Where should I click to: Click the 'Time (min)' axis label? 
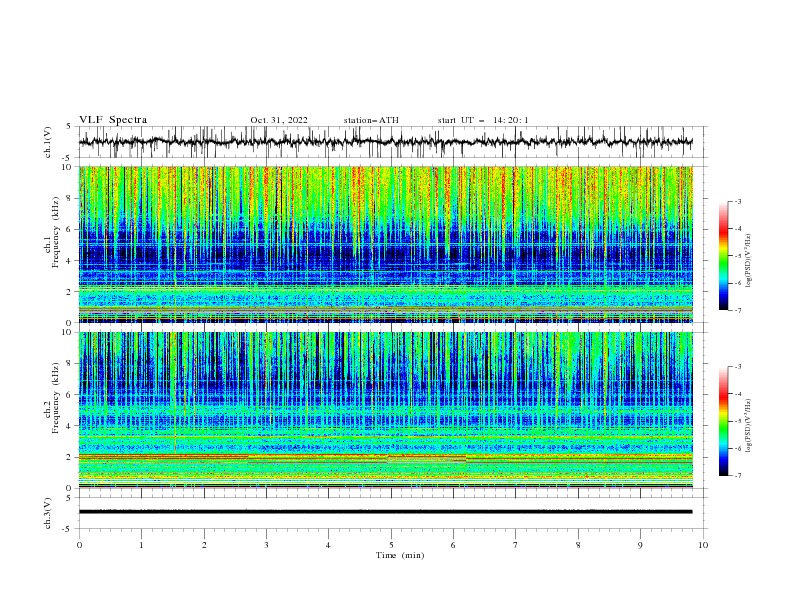400,555
